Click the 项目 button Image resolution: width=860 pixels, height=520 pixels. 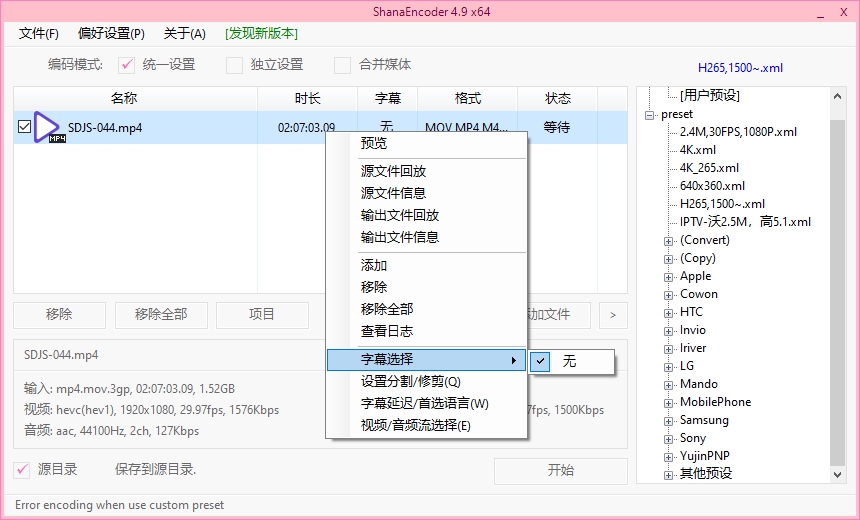tap(262, 315)
